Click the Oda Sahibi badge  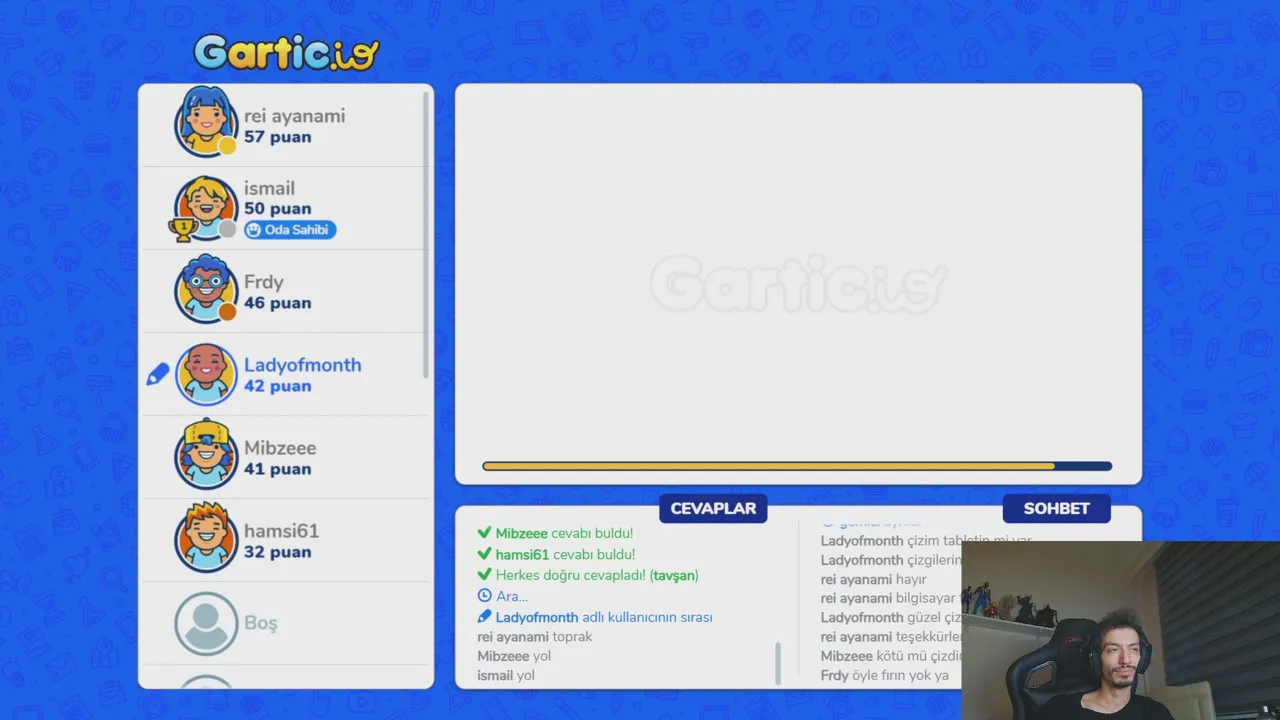[290, 230]
